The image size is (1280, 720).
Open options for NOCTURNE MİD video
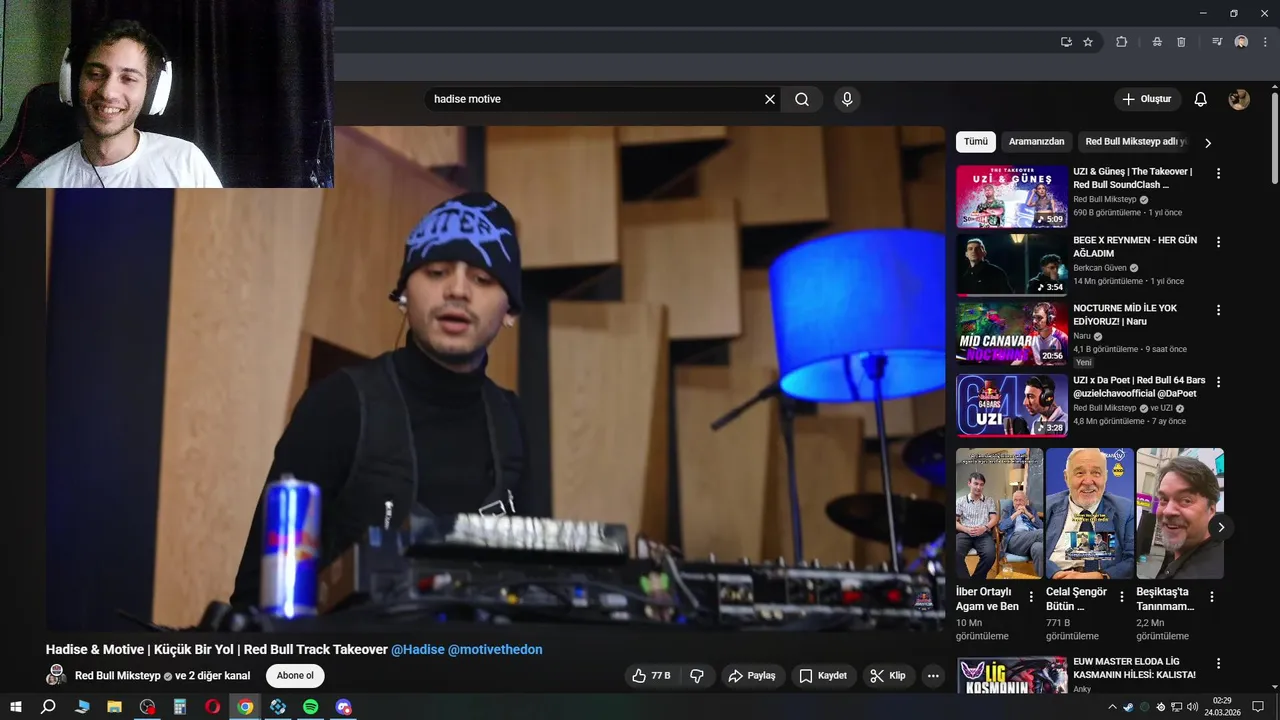coord(1218,310)
